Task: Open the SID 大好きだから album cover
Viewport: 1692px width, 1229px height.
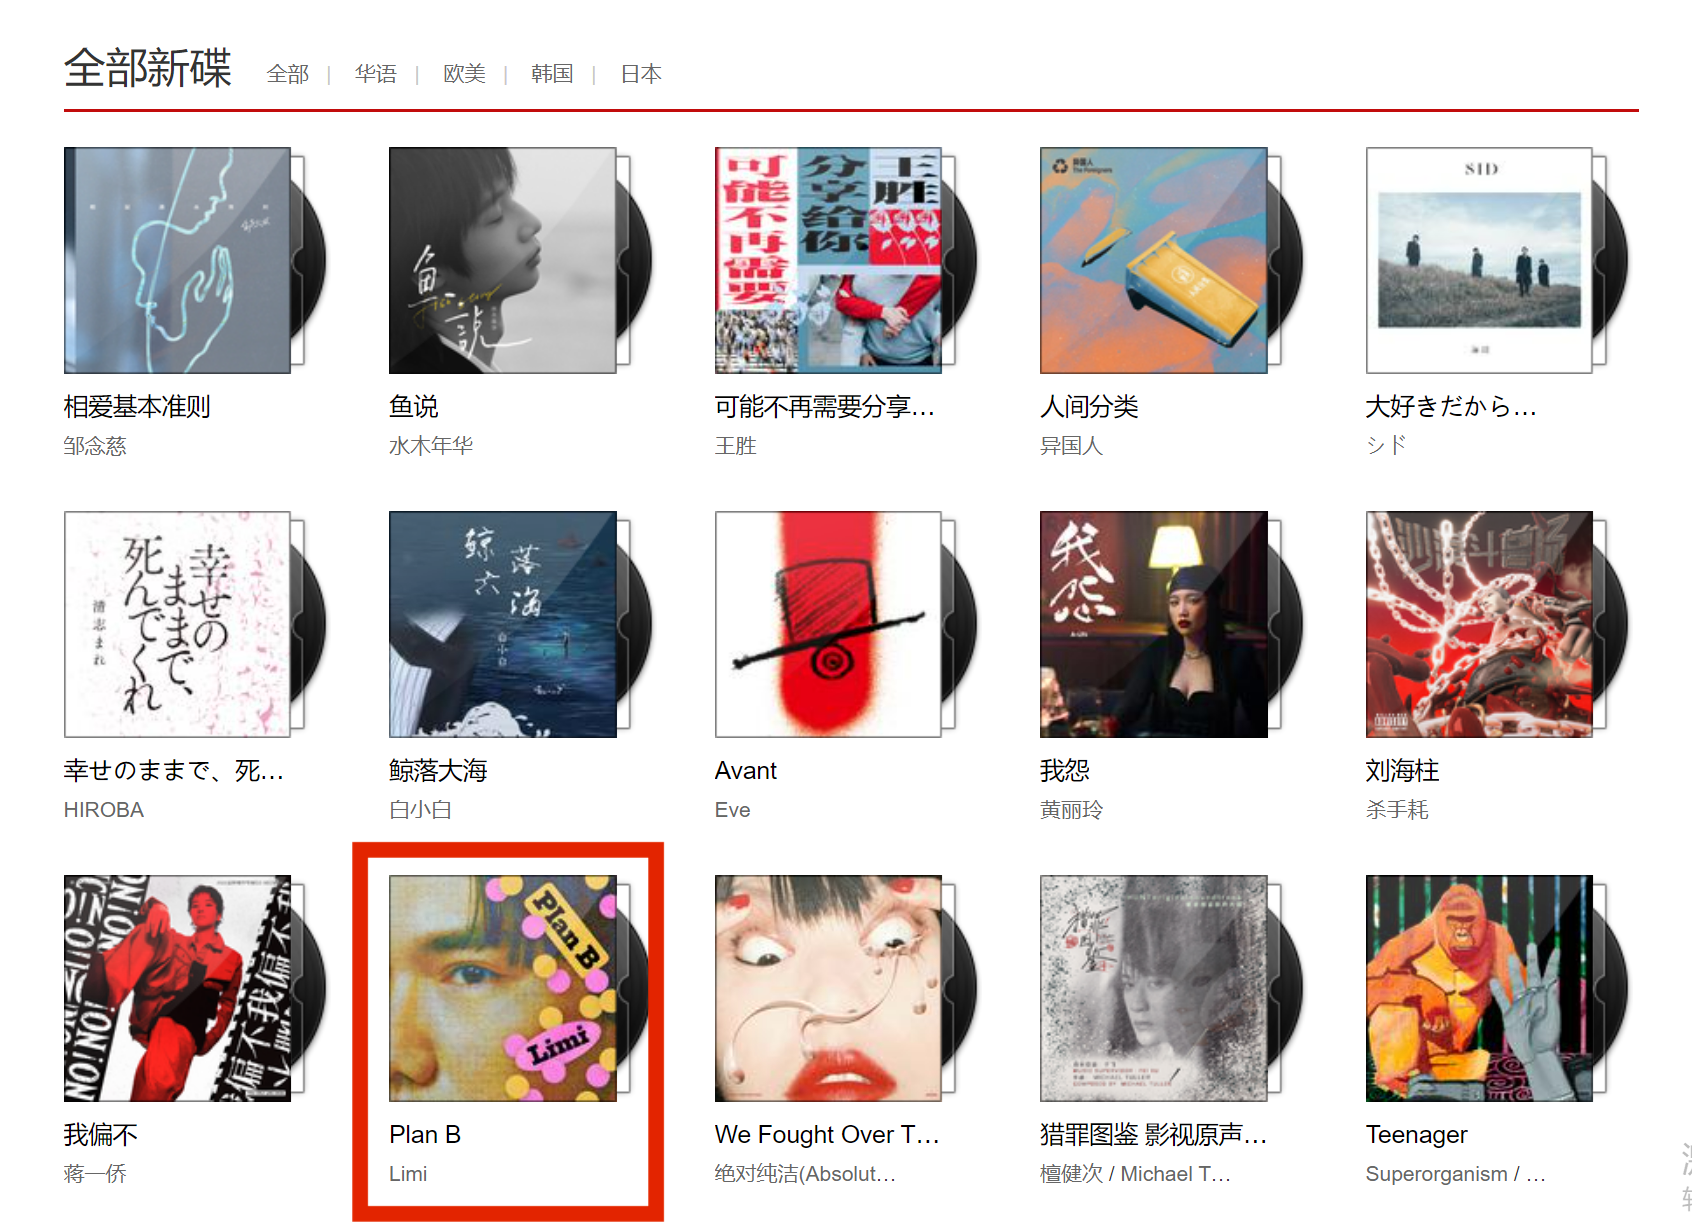Action: coord(1479,260)
